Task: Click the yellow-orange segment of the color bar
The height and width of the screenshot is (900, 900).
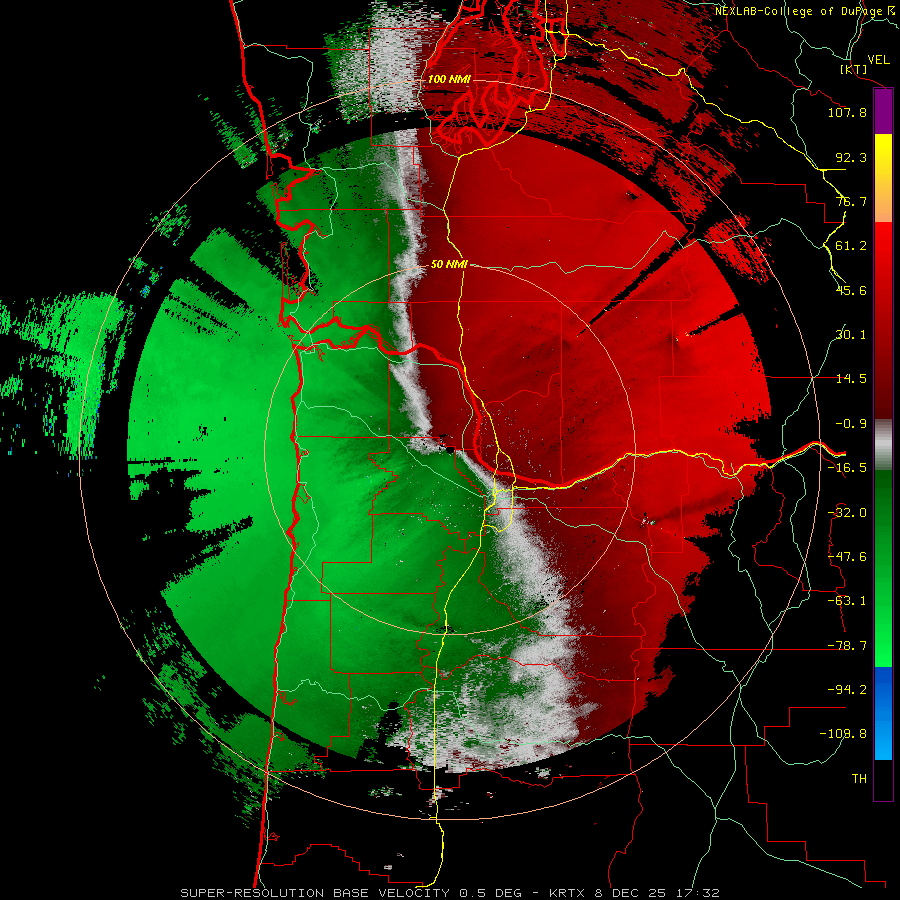Action: pos(883,178)
